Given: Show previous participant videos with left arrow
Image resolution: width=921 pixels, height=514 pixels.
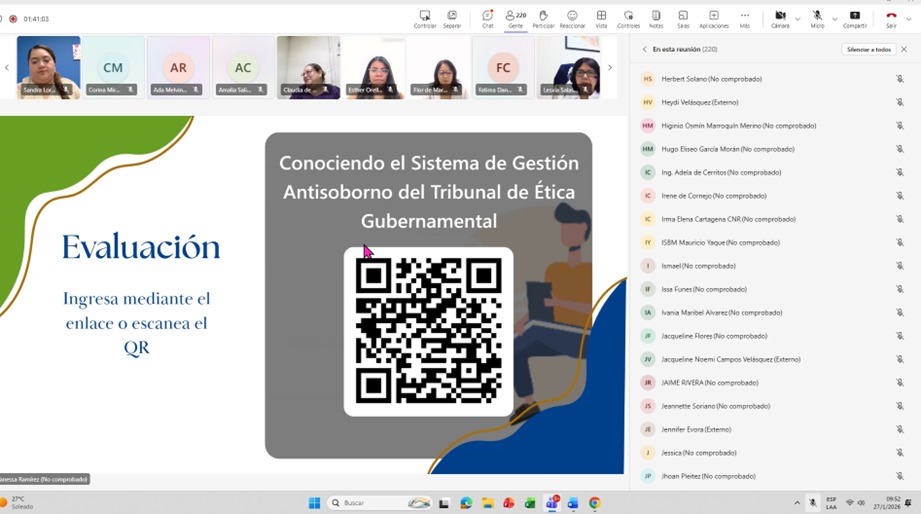Looking at the screenshot, I should click(x=7, y=68).
